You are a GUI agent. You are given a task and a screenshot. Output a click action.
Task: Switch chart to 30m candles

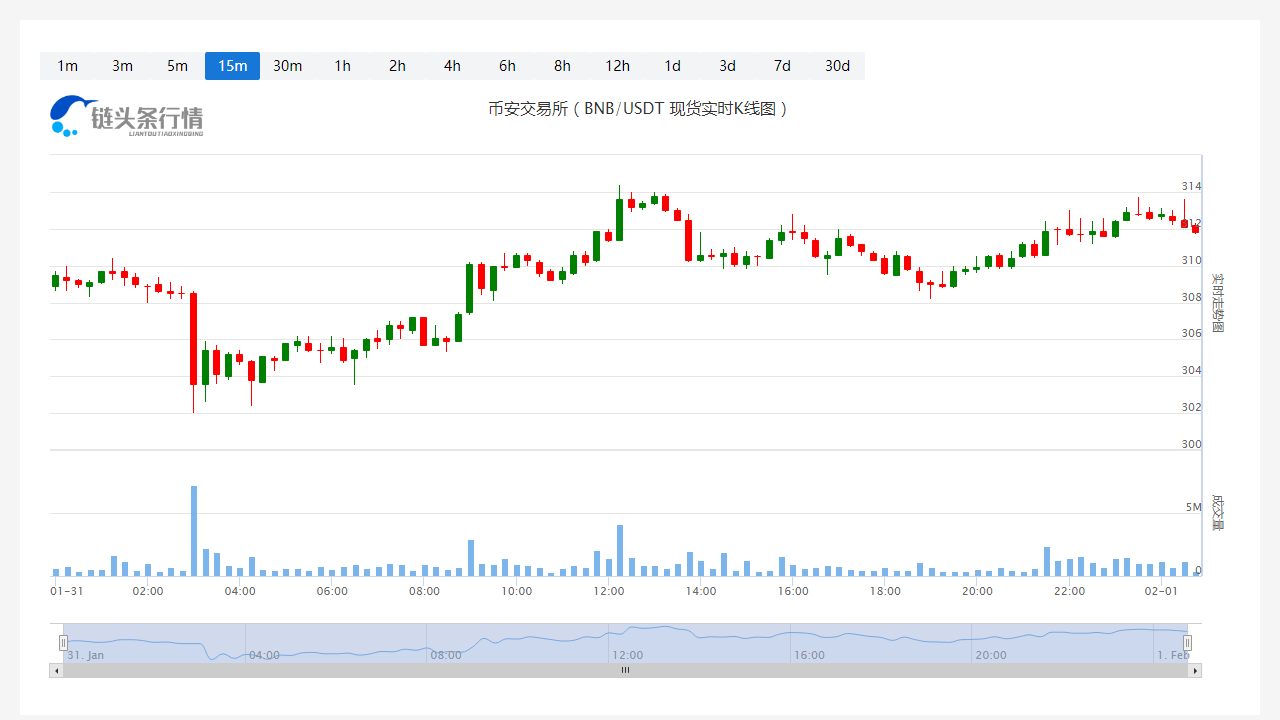[x=287, y=66]
